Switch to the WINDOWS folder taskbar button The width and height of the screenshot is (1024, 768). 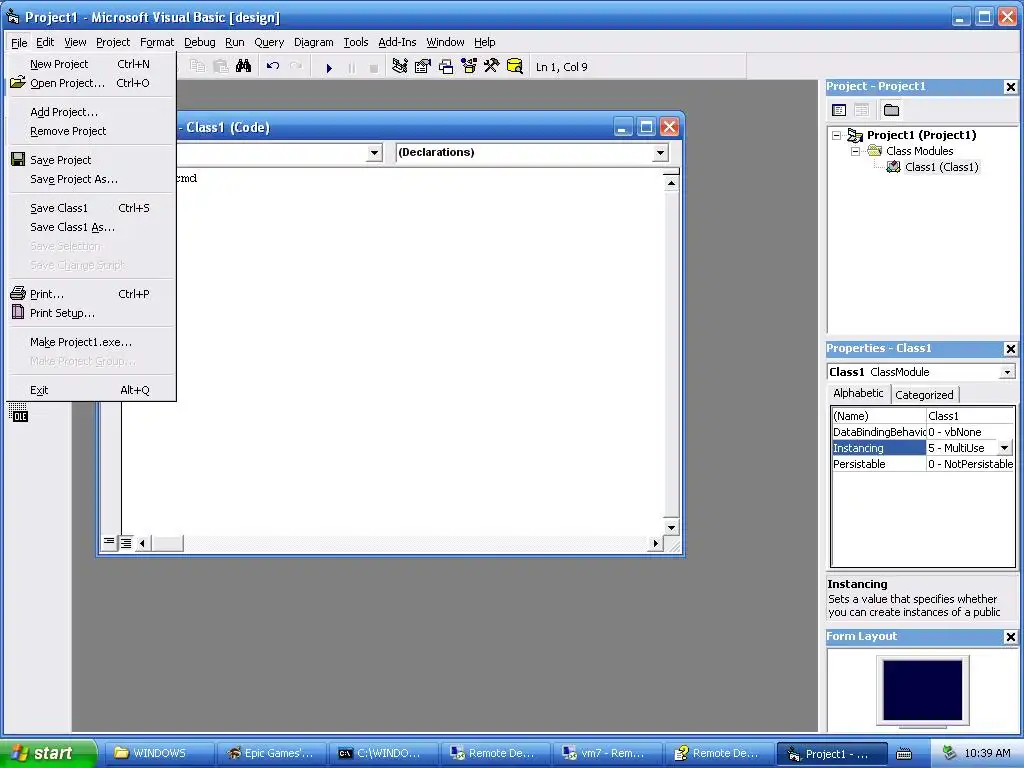pyautogui.click(x=159, y=754)
